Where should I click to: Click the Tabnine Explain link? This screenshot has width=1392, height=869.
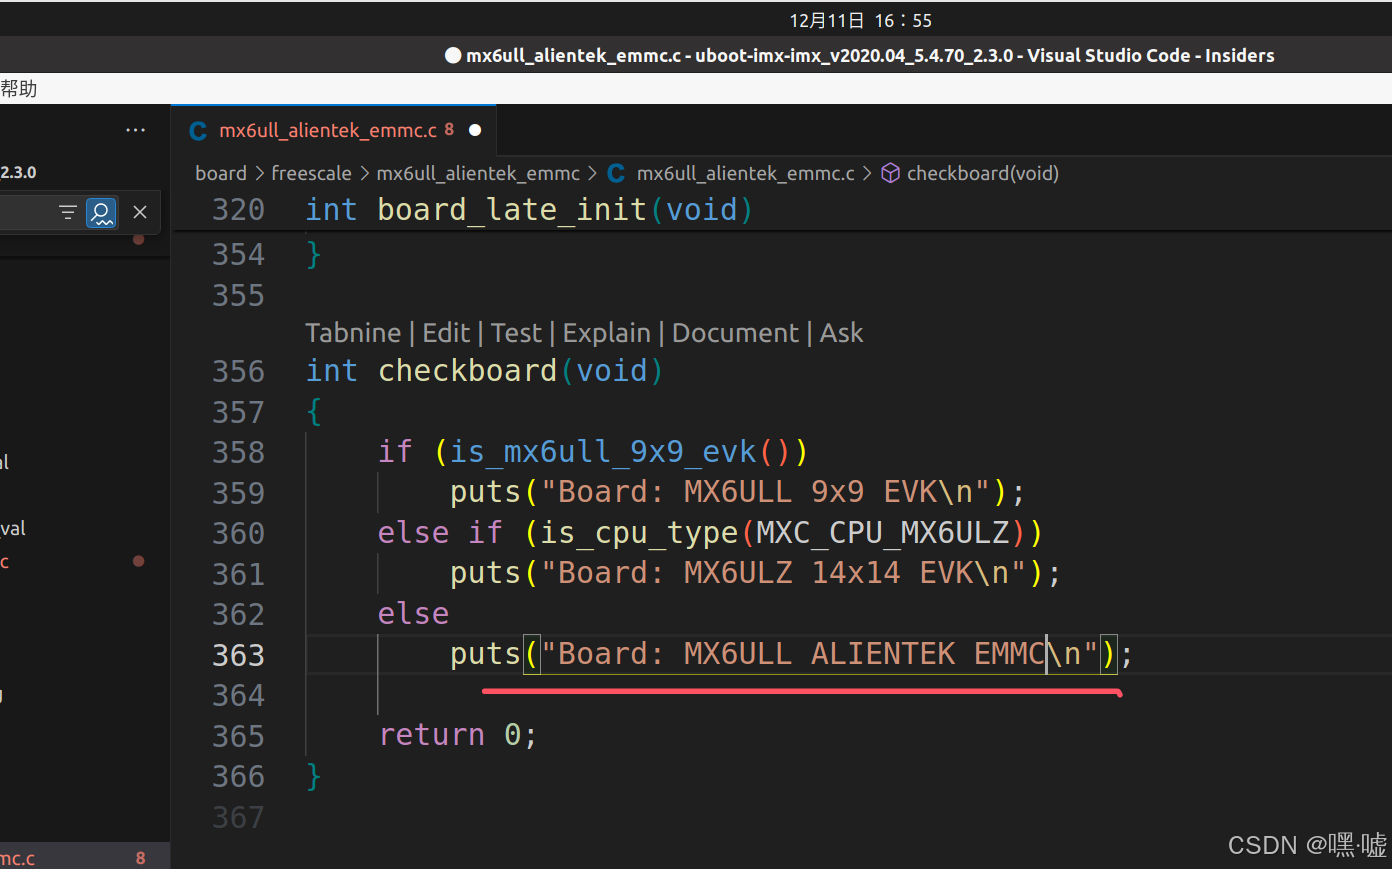606,332
